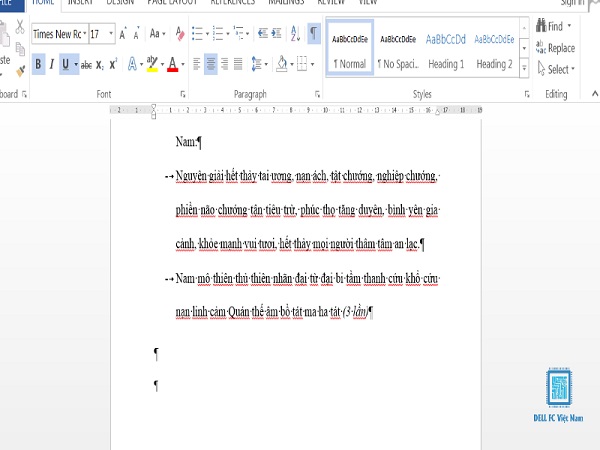The width and height of the screenshot is (600, 450).
Task: Click the word "Nguyện" in the document
Action: 191,176
